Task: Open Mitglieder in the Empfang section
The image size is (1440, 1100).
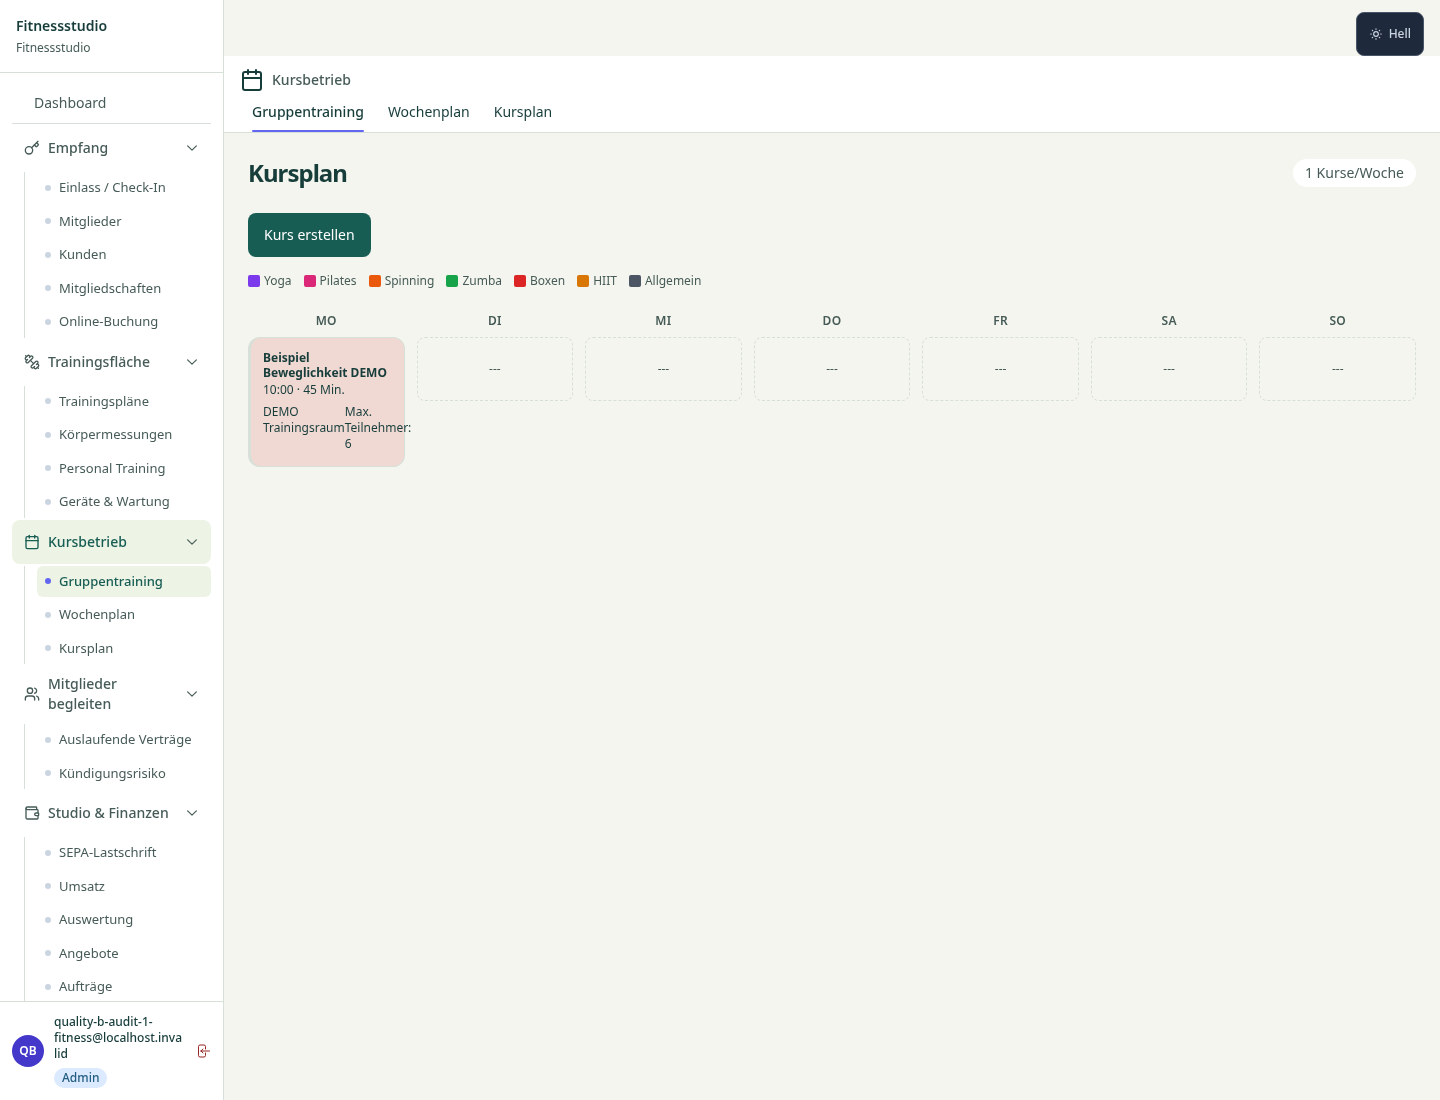Action: pyautogui.click(x=124, y=221)
